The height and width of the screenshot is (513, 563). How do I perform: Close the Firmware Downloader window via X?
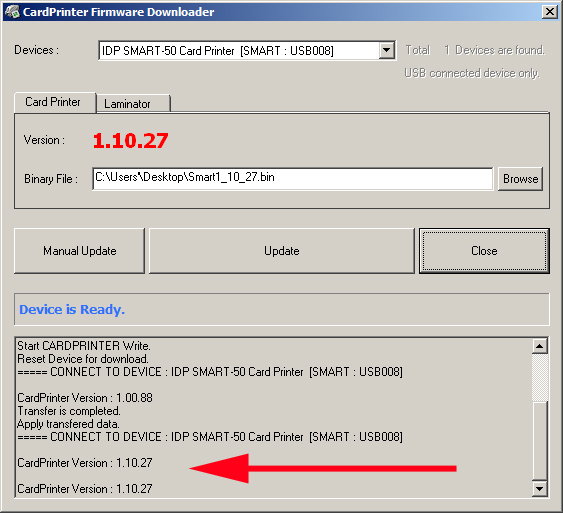[x=550, y=12]
